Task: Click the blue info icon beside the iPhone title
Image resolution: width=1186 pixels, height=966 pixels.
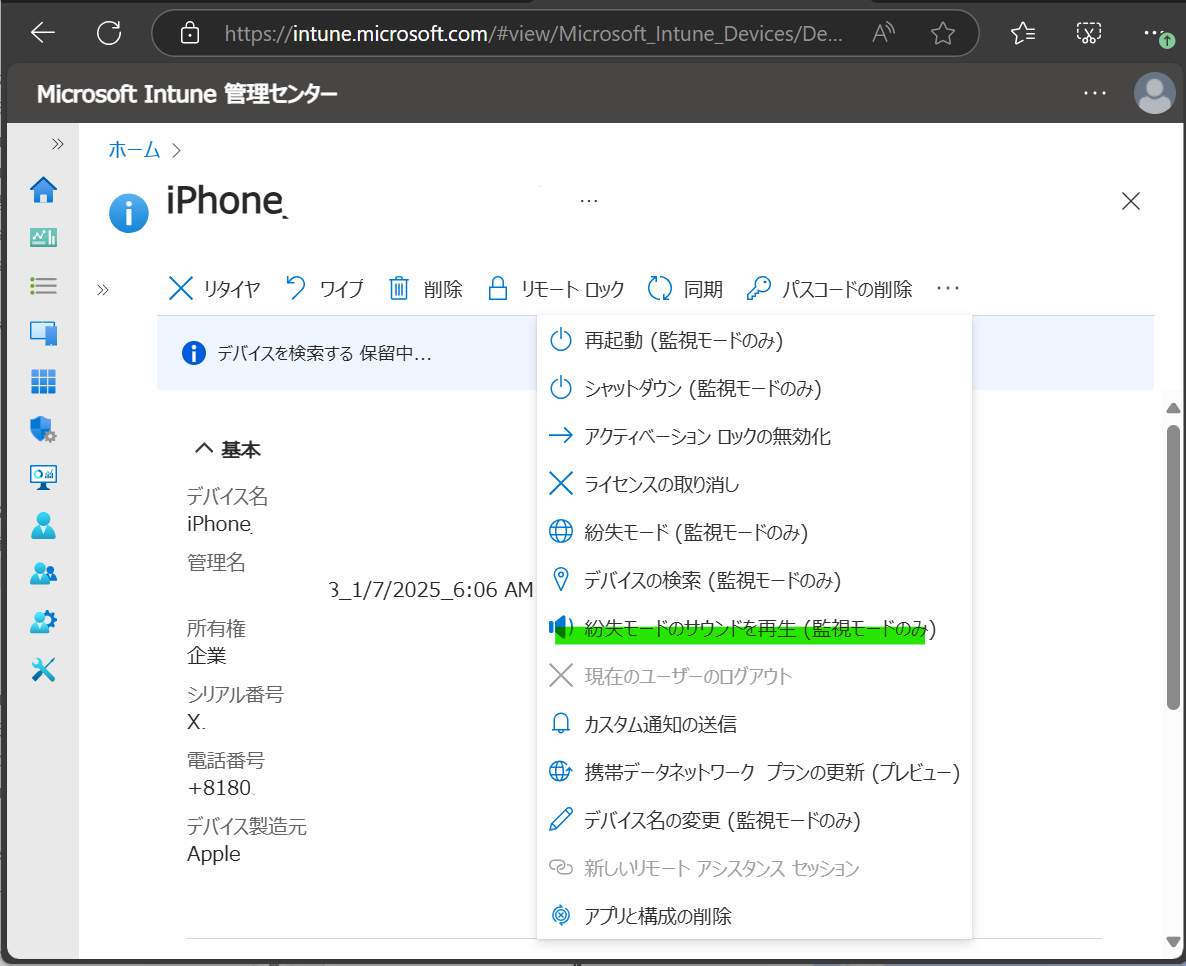Action: point(129,213)
